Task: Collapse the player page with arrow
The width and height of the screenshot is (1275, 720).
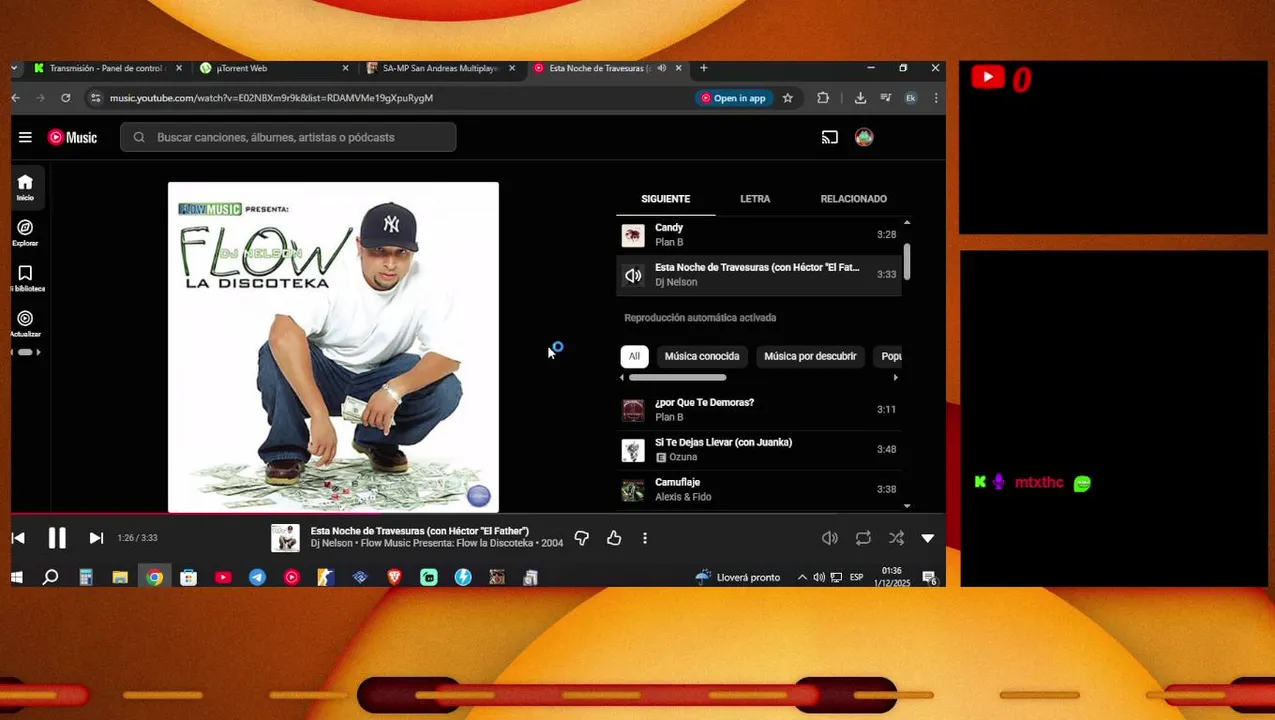Action: [x=928, y=538]
